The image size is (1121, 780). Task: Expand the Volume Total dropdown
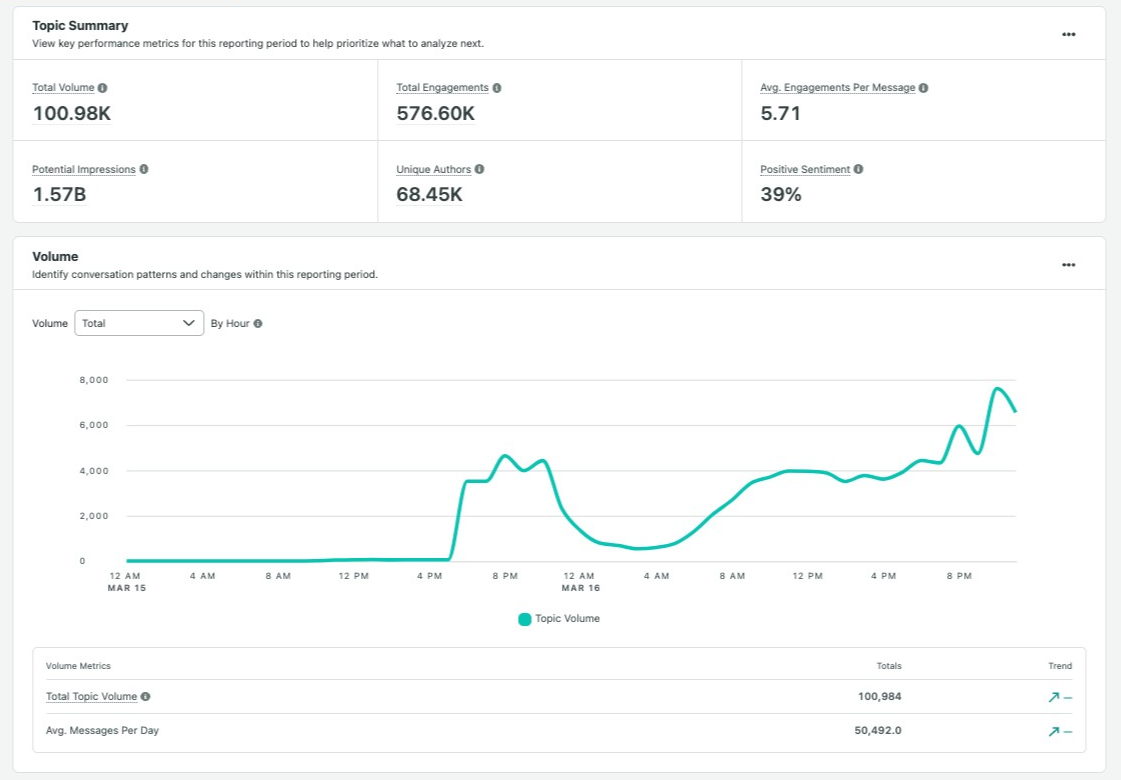(139, 323)
